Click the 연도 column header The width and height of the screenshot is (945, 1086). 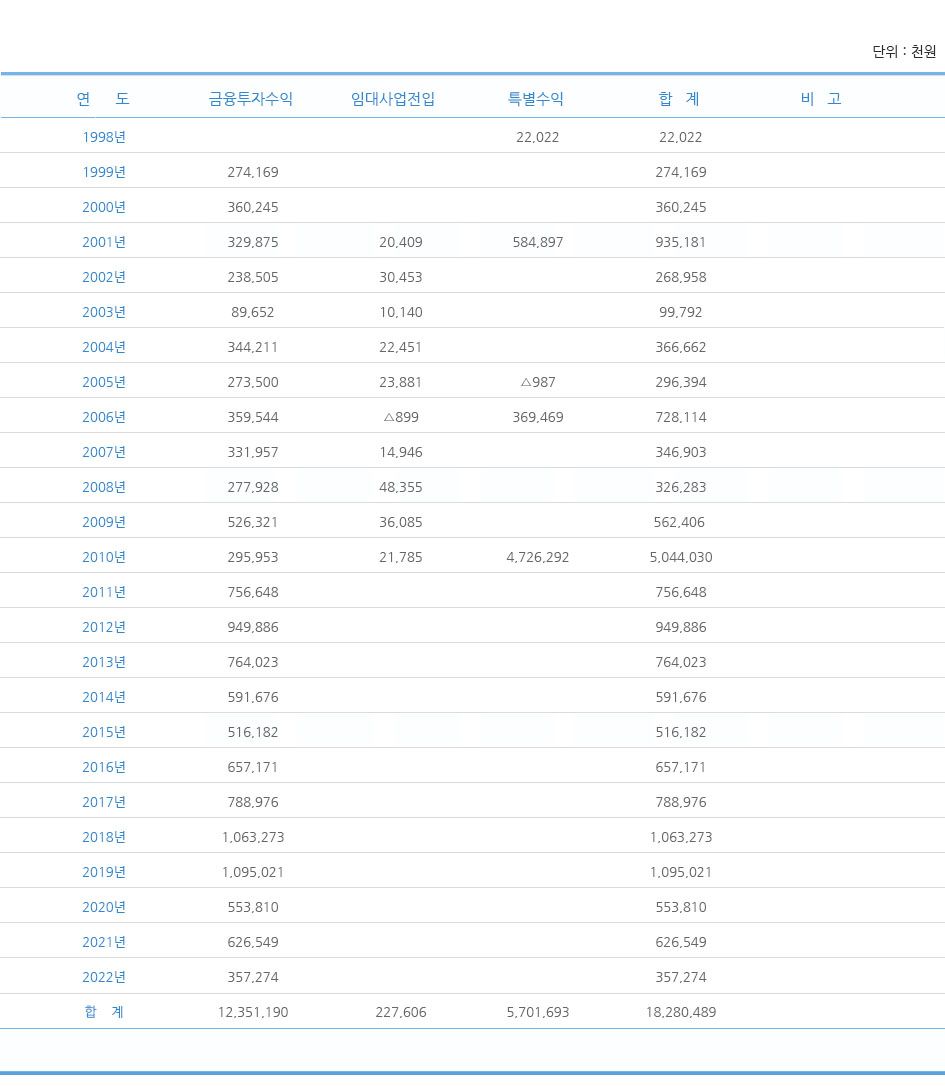point(103,99)
